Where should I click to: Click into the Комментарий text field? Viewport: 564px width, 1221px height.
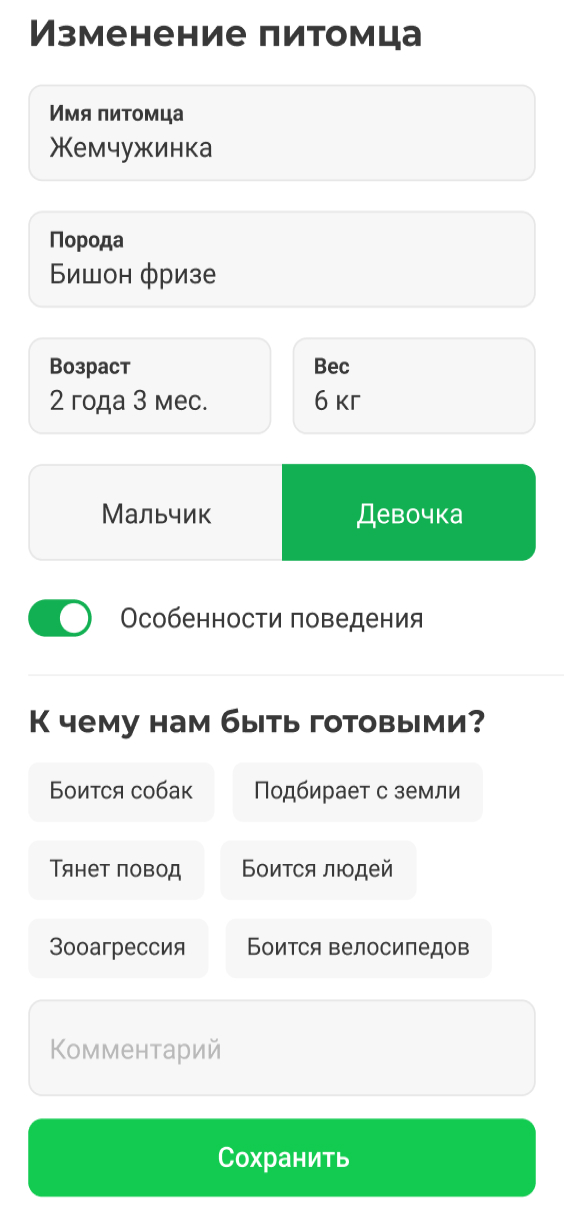point(282,1049)
